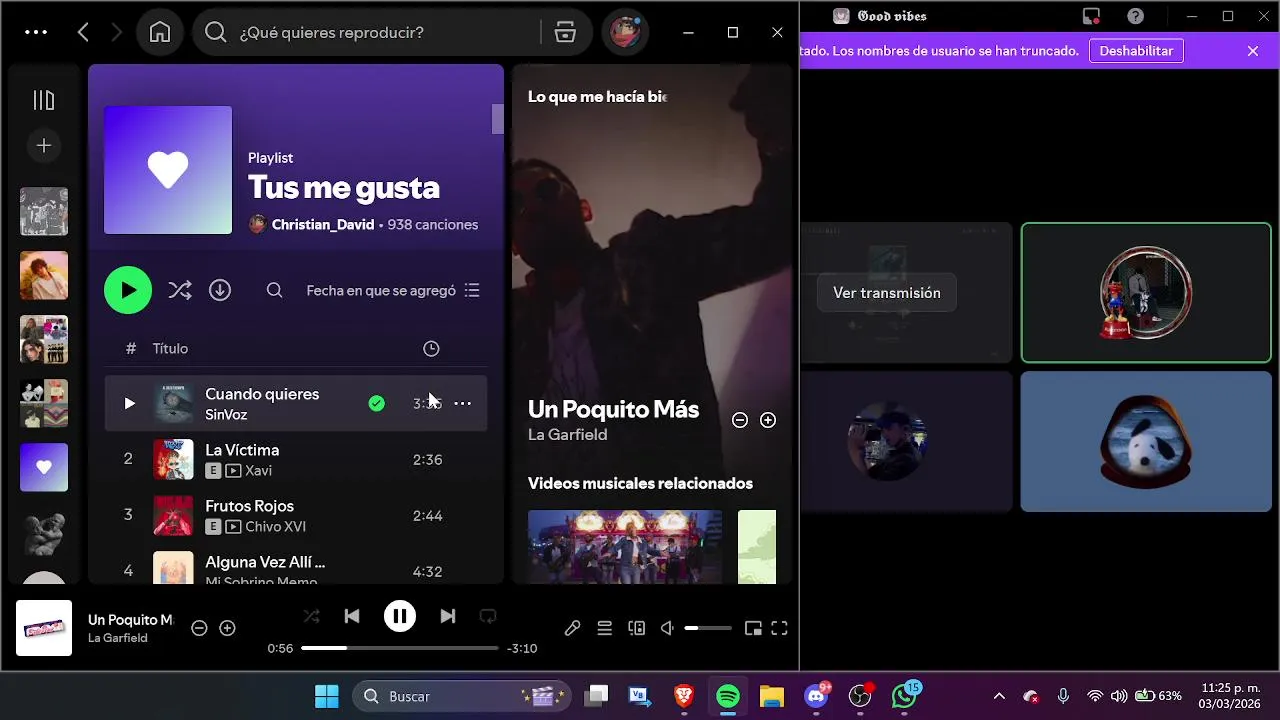
Task: Create a playlist with the sidebar plus icon
Action: [x=44, y=146]
